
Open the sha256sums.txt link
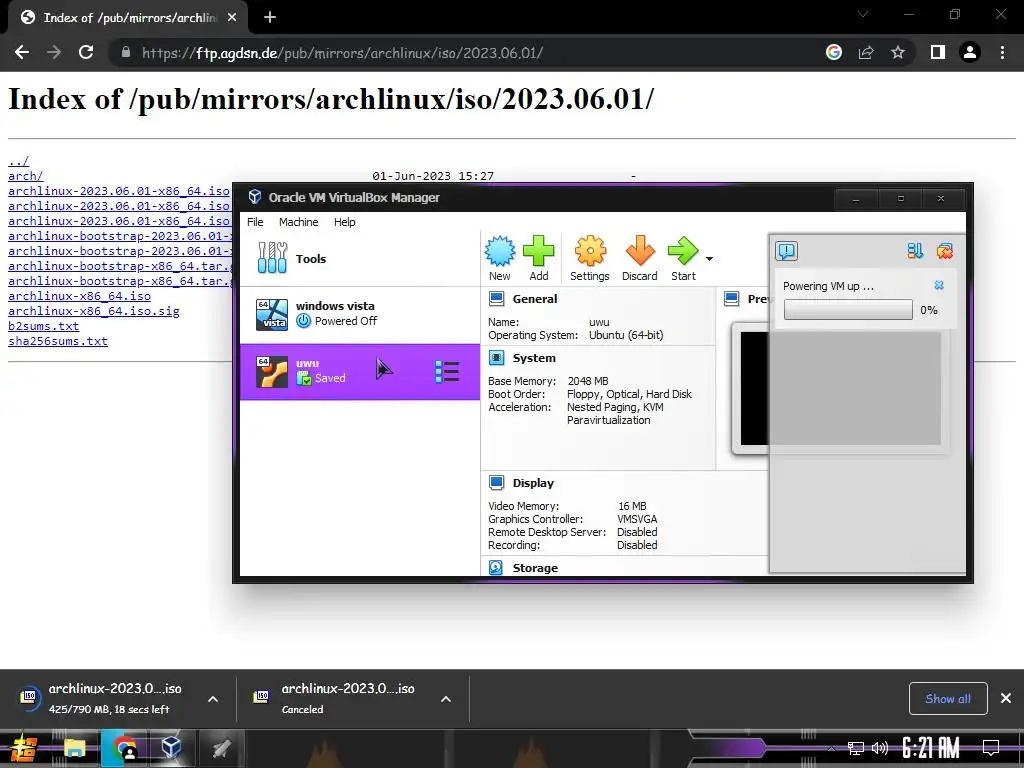tap(57, 341)
